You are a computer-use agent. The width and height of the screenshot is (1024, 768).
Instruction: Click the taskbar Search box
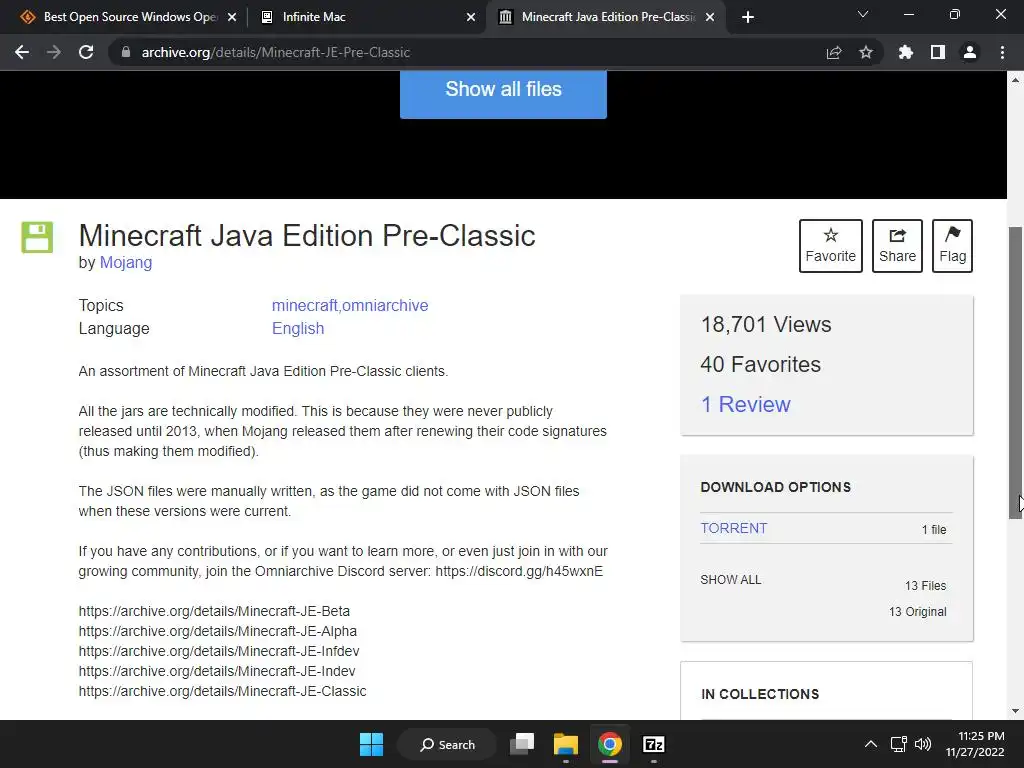[447, 744]
